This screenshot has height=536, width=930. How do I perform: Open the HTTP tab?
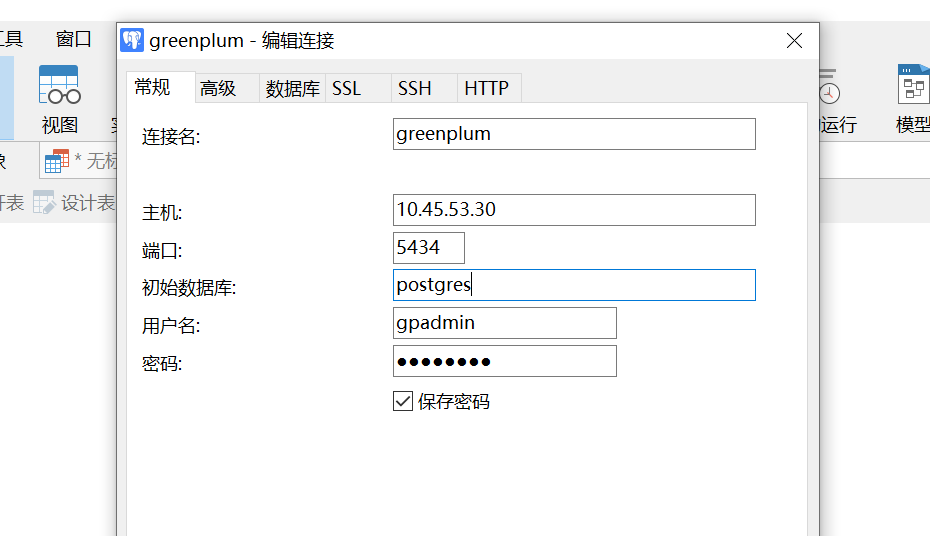pos(489,88)
